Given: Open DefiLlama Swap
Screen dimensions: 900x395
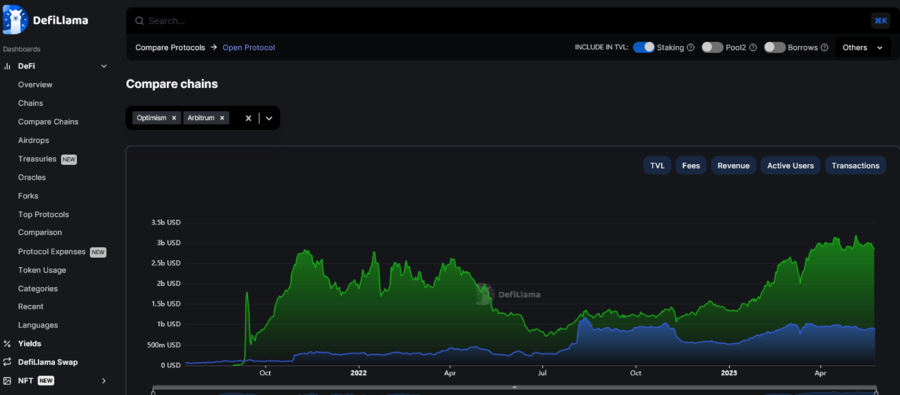Looking at the screenshot, I should click(48, 362).
